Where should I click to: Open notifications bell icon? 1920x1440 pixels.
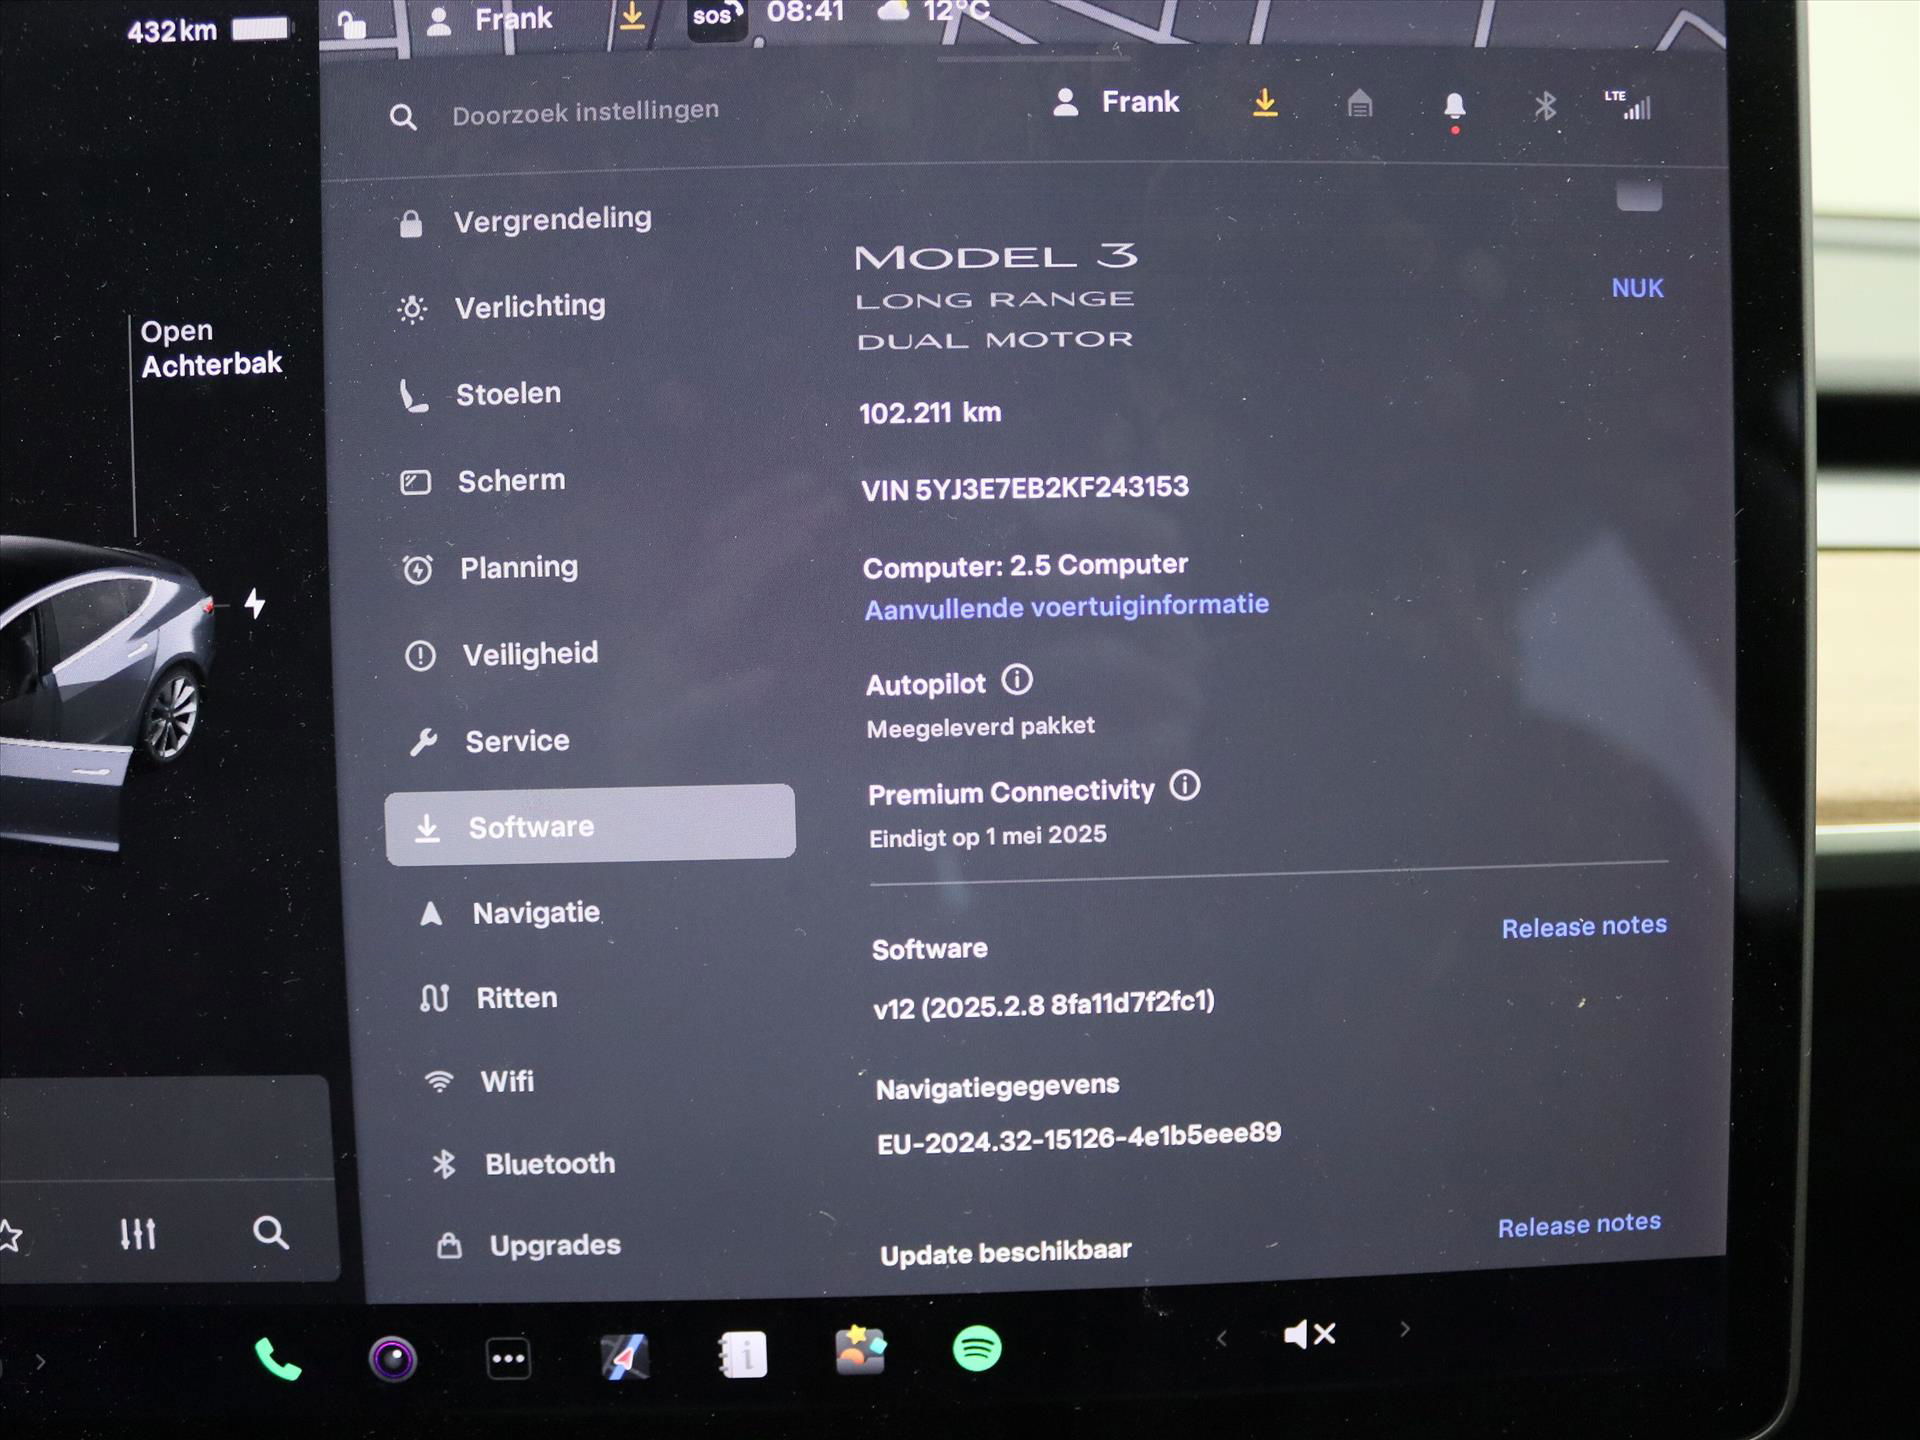[1454, 108]
